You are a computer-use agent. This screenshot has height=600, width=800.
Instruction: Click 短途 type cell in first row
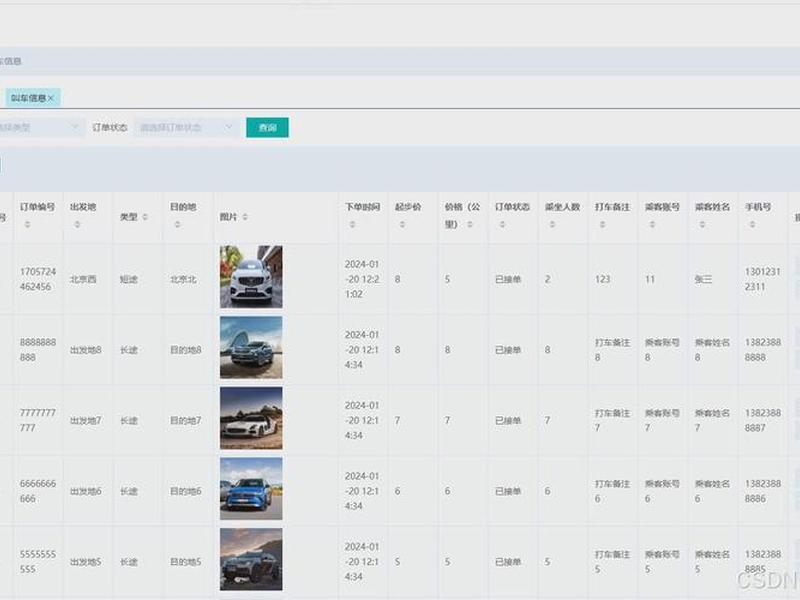coord(129,279)
